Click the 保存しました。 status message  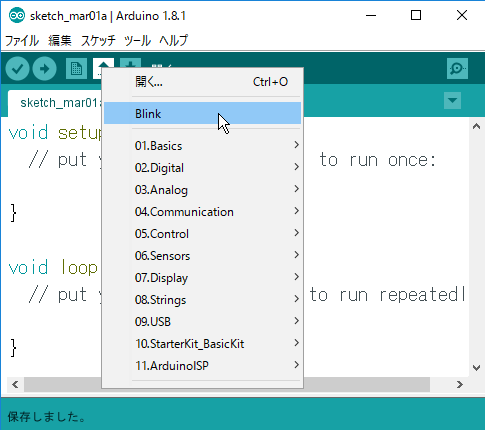point(47,417)
